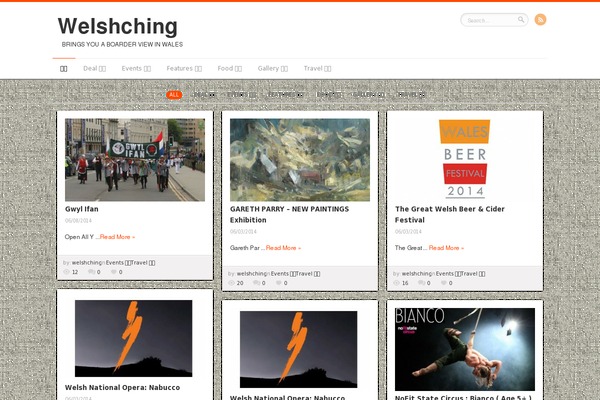600x400 pixels.
Task: Click the search magnifier icon
Action: 521,20
